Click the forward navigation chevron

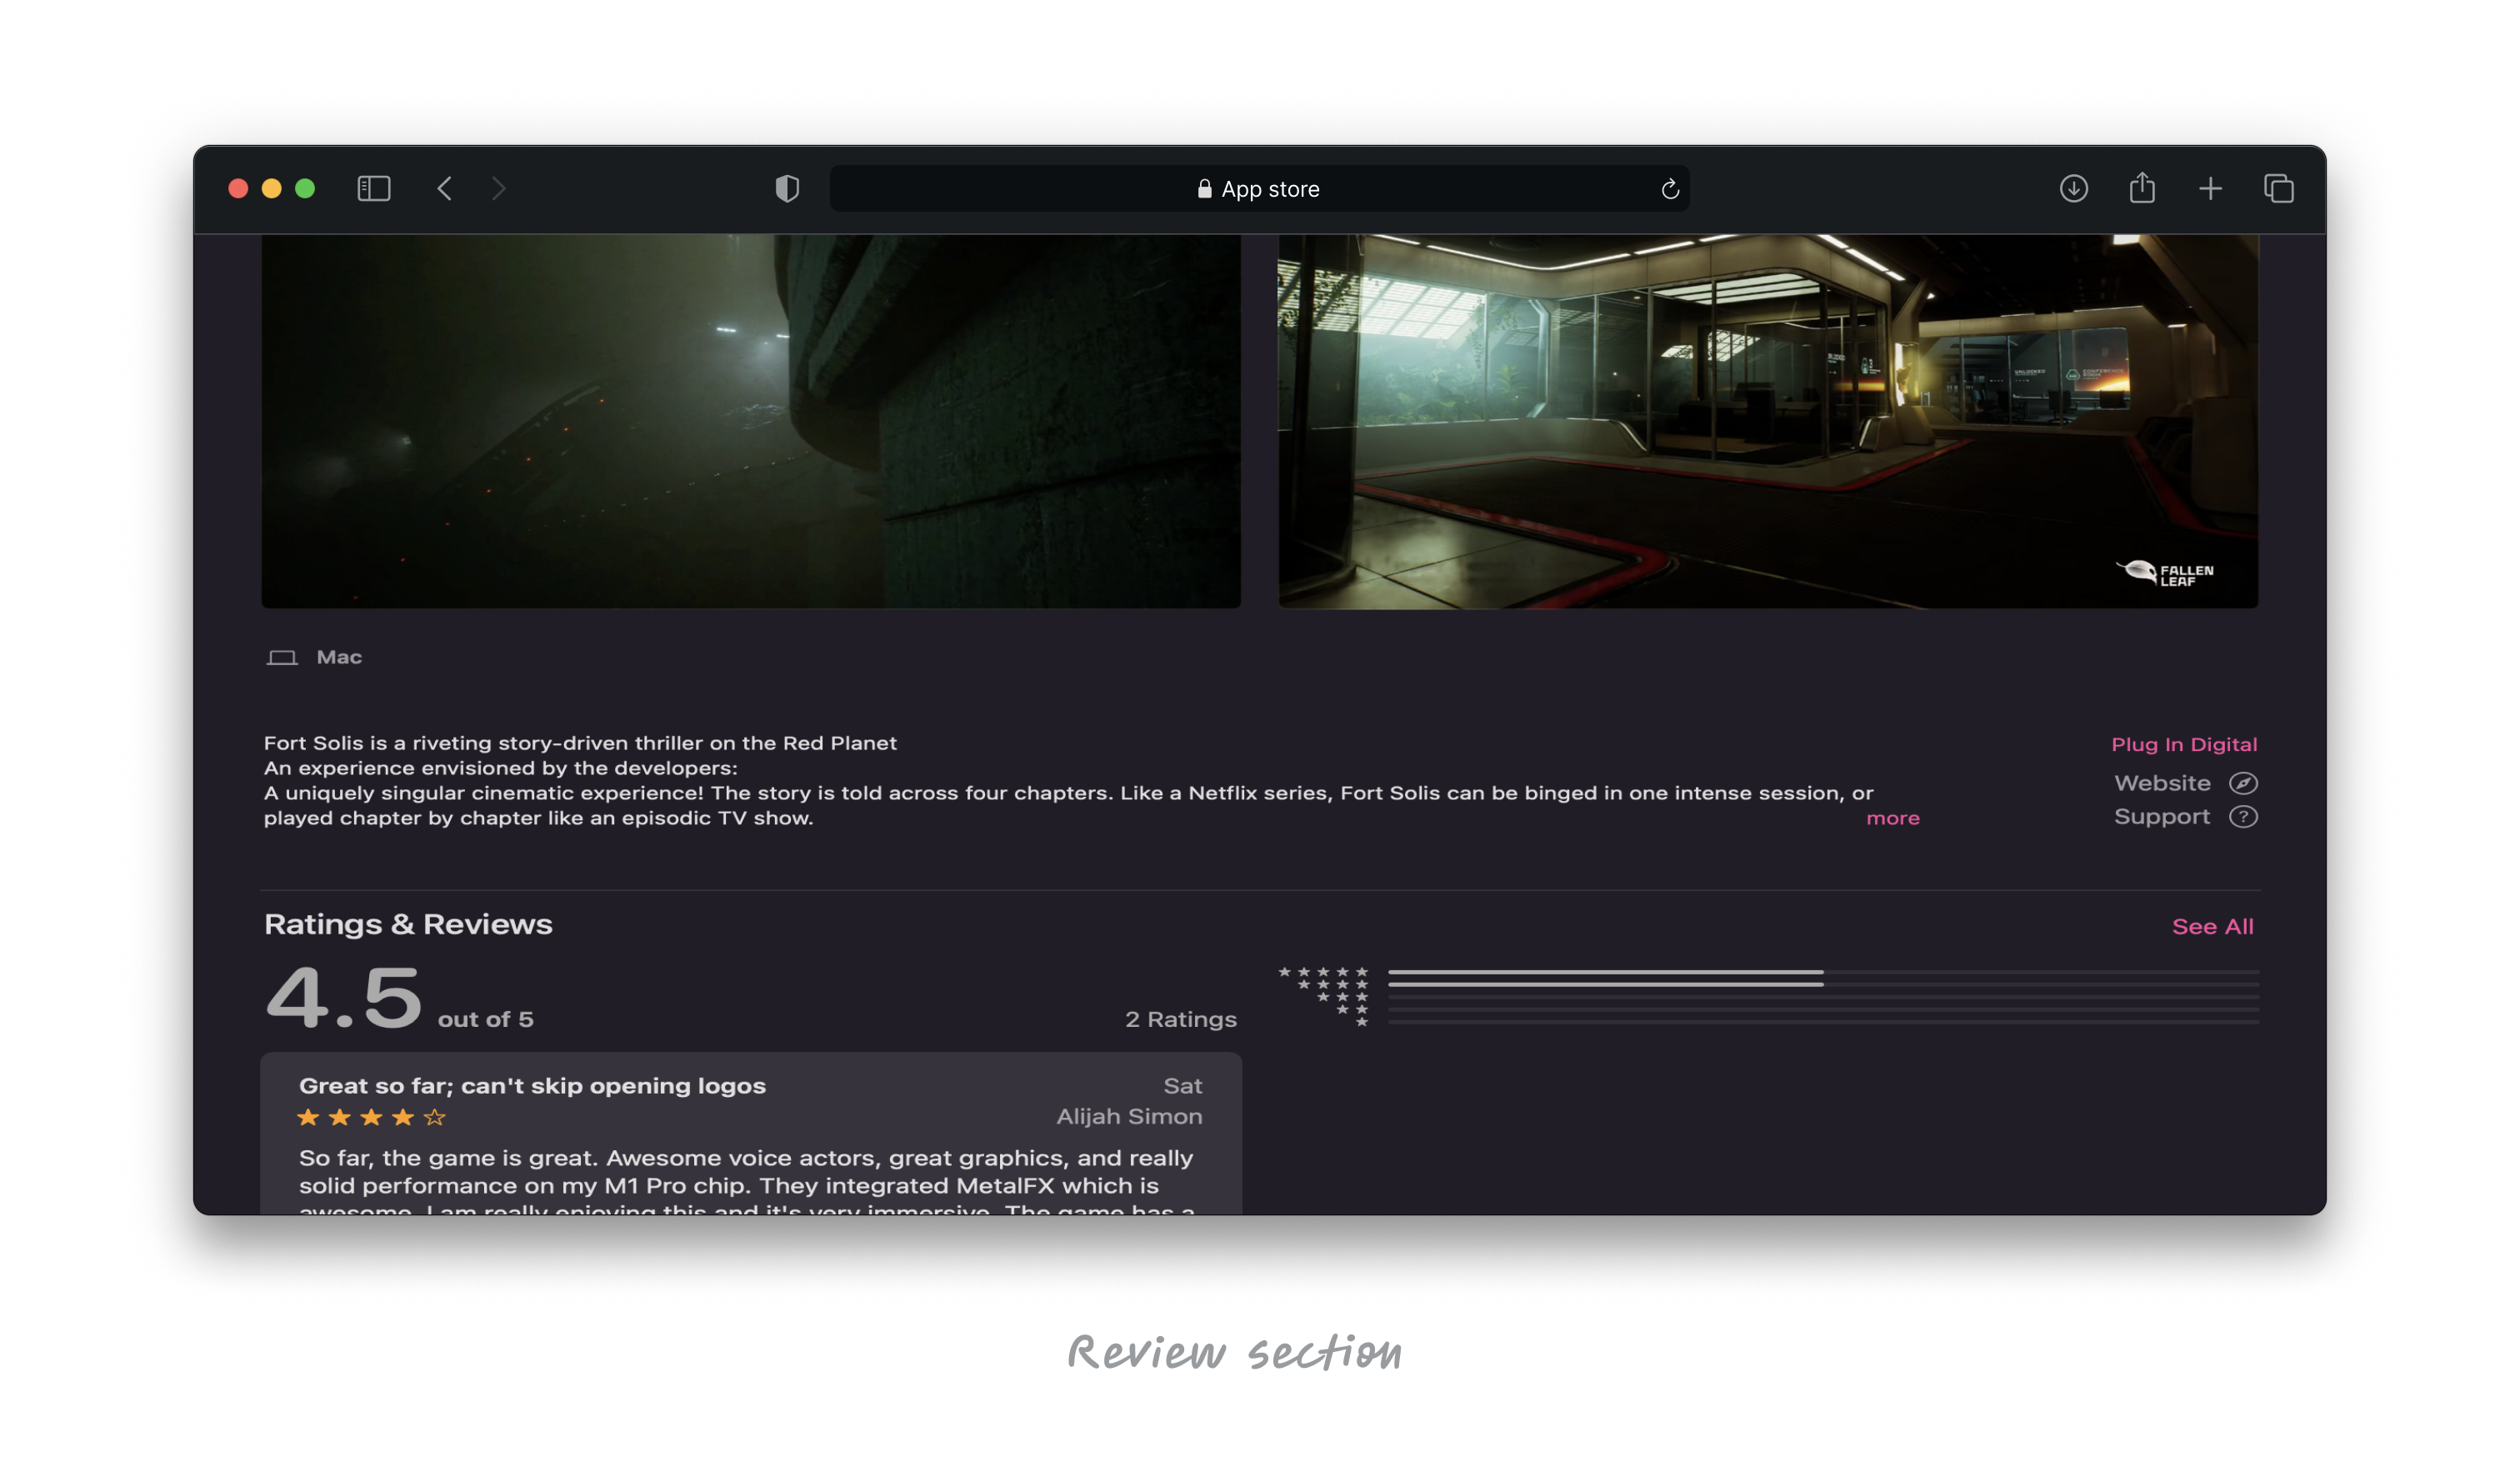click(499, 189)
